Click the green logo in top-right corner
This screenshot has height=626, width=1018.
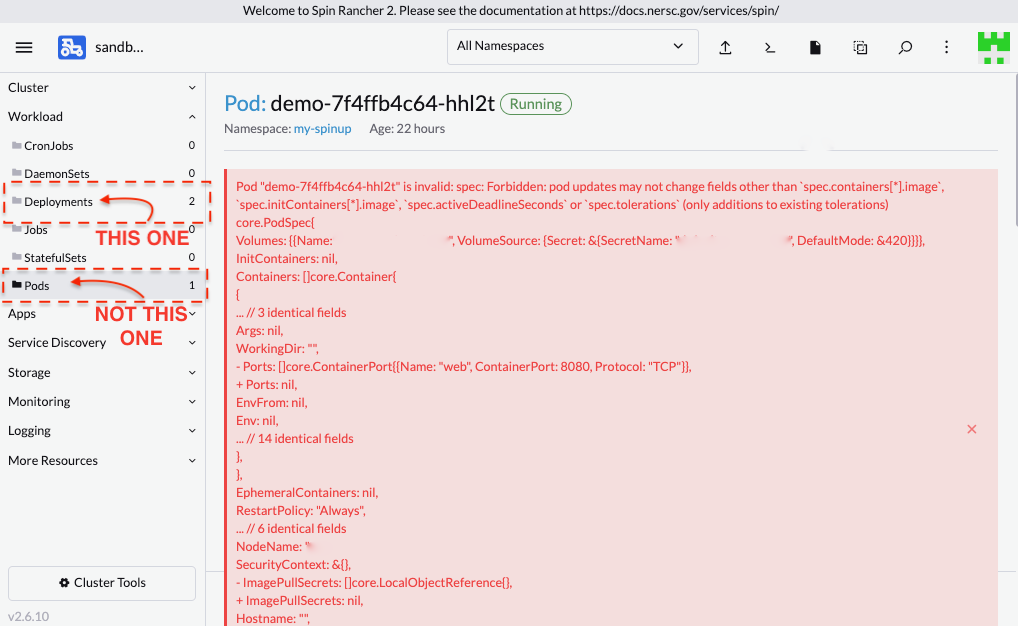tap(993, 47)
